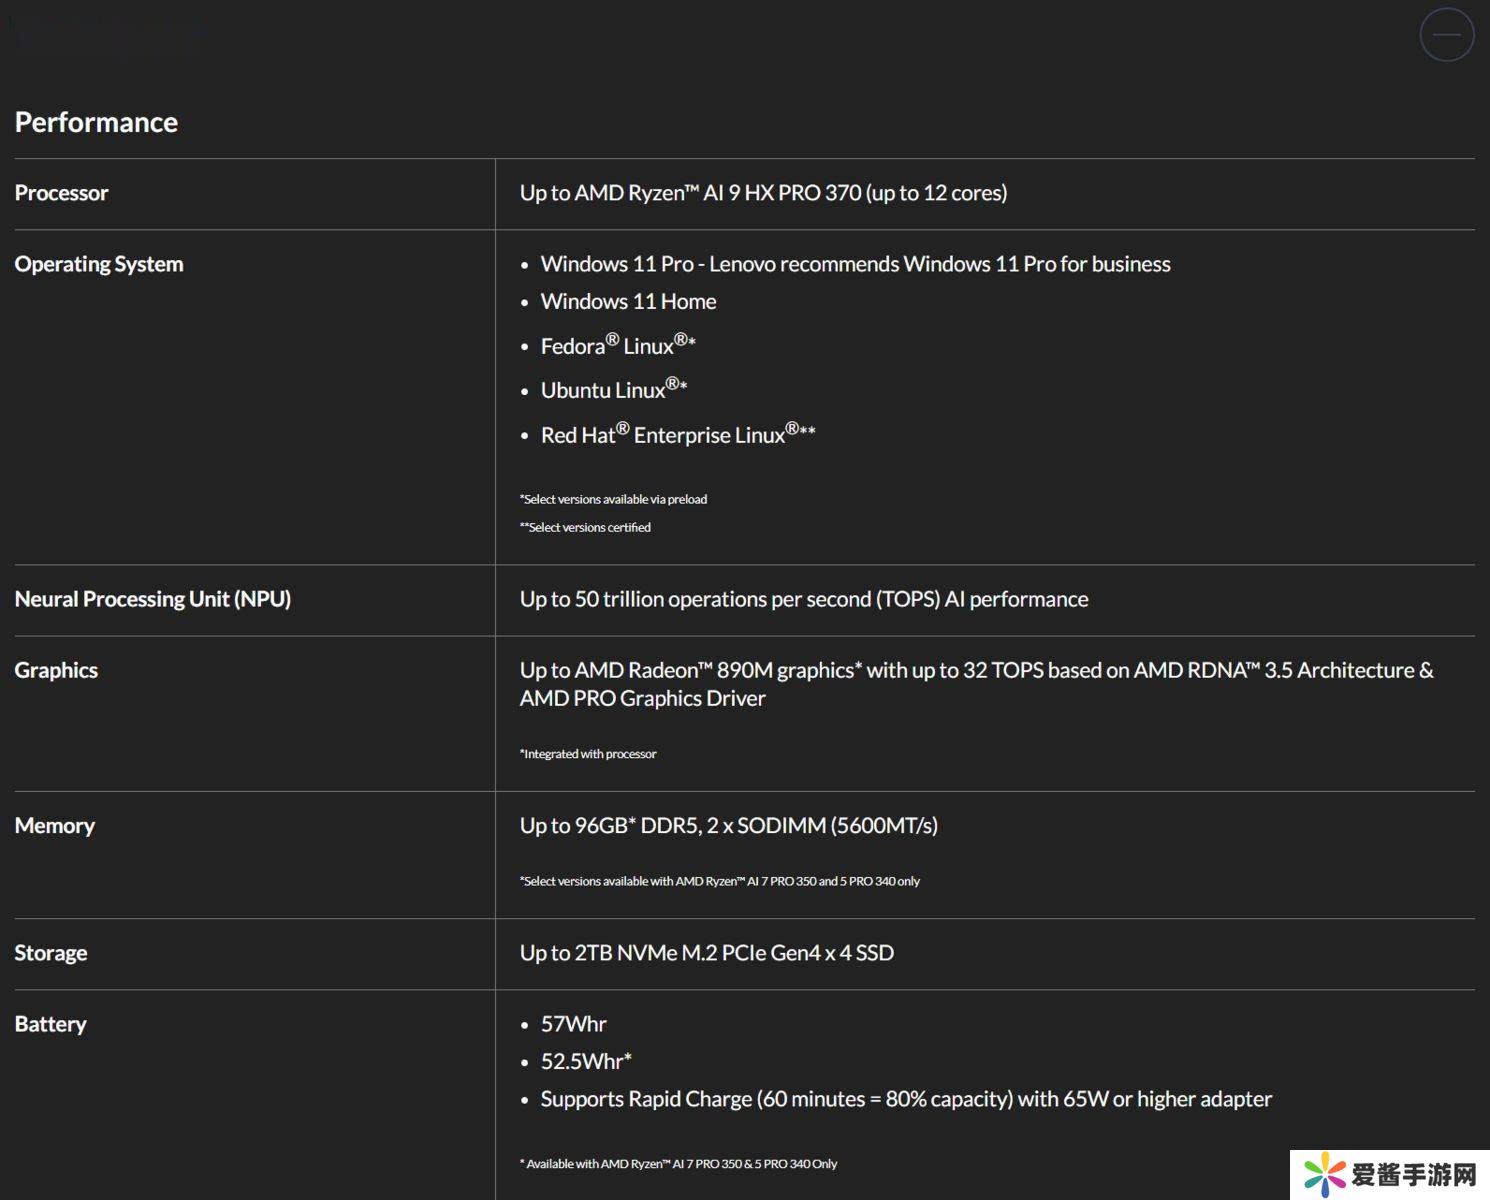The image size is (1490, 1200).
Task: Click Red Hat Enterprise Linux list item
Action: click(x=677, y=435)
